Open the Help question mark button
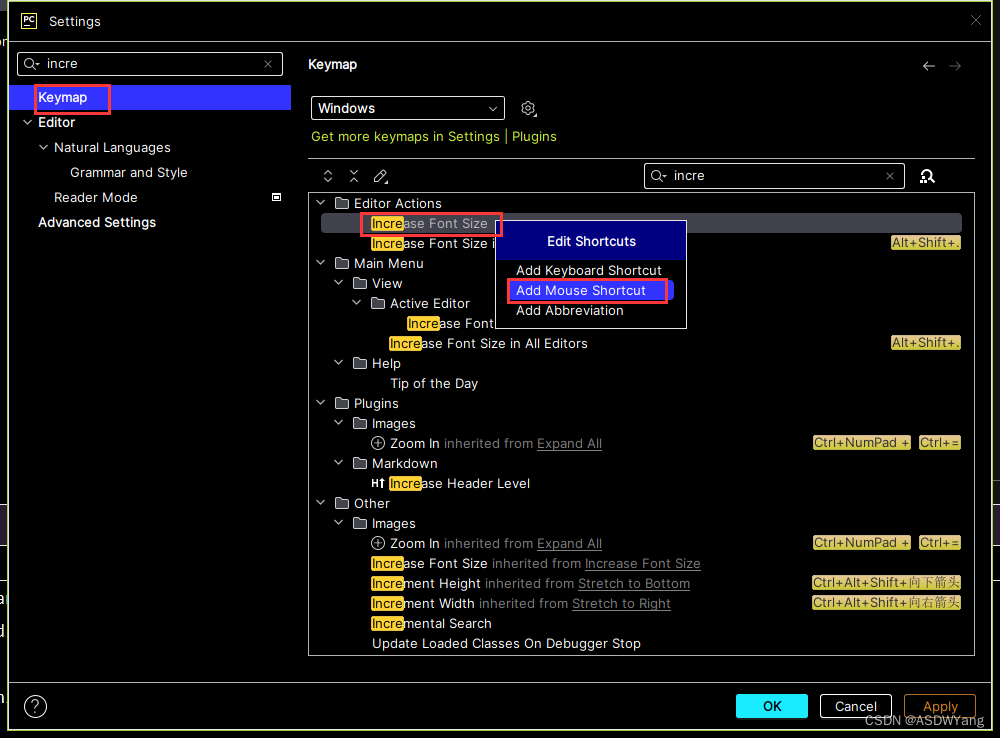Image resolution: width=1000 pixels, height=738 pixels. pyautogui.click(x=35, y=706)
